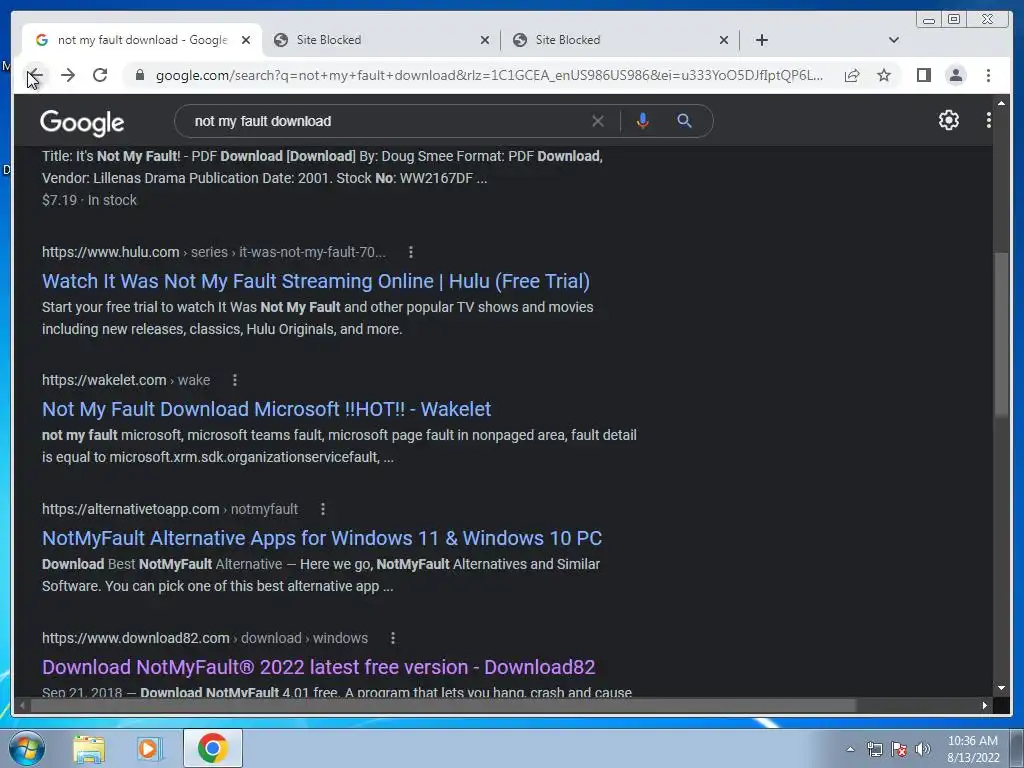Viewport: 1024px width, 768px height.
Task: View site information via padlock icon
Action: pyautogui.click(x=139, y=75)
